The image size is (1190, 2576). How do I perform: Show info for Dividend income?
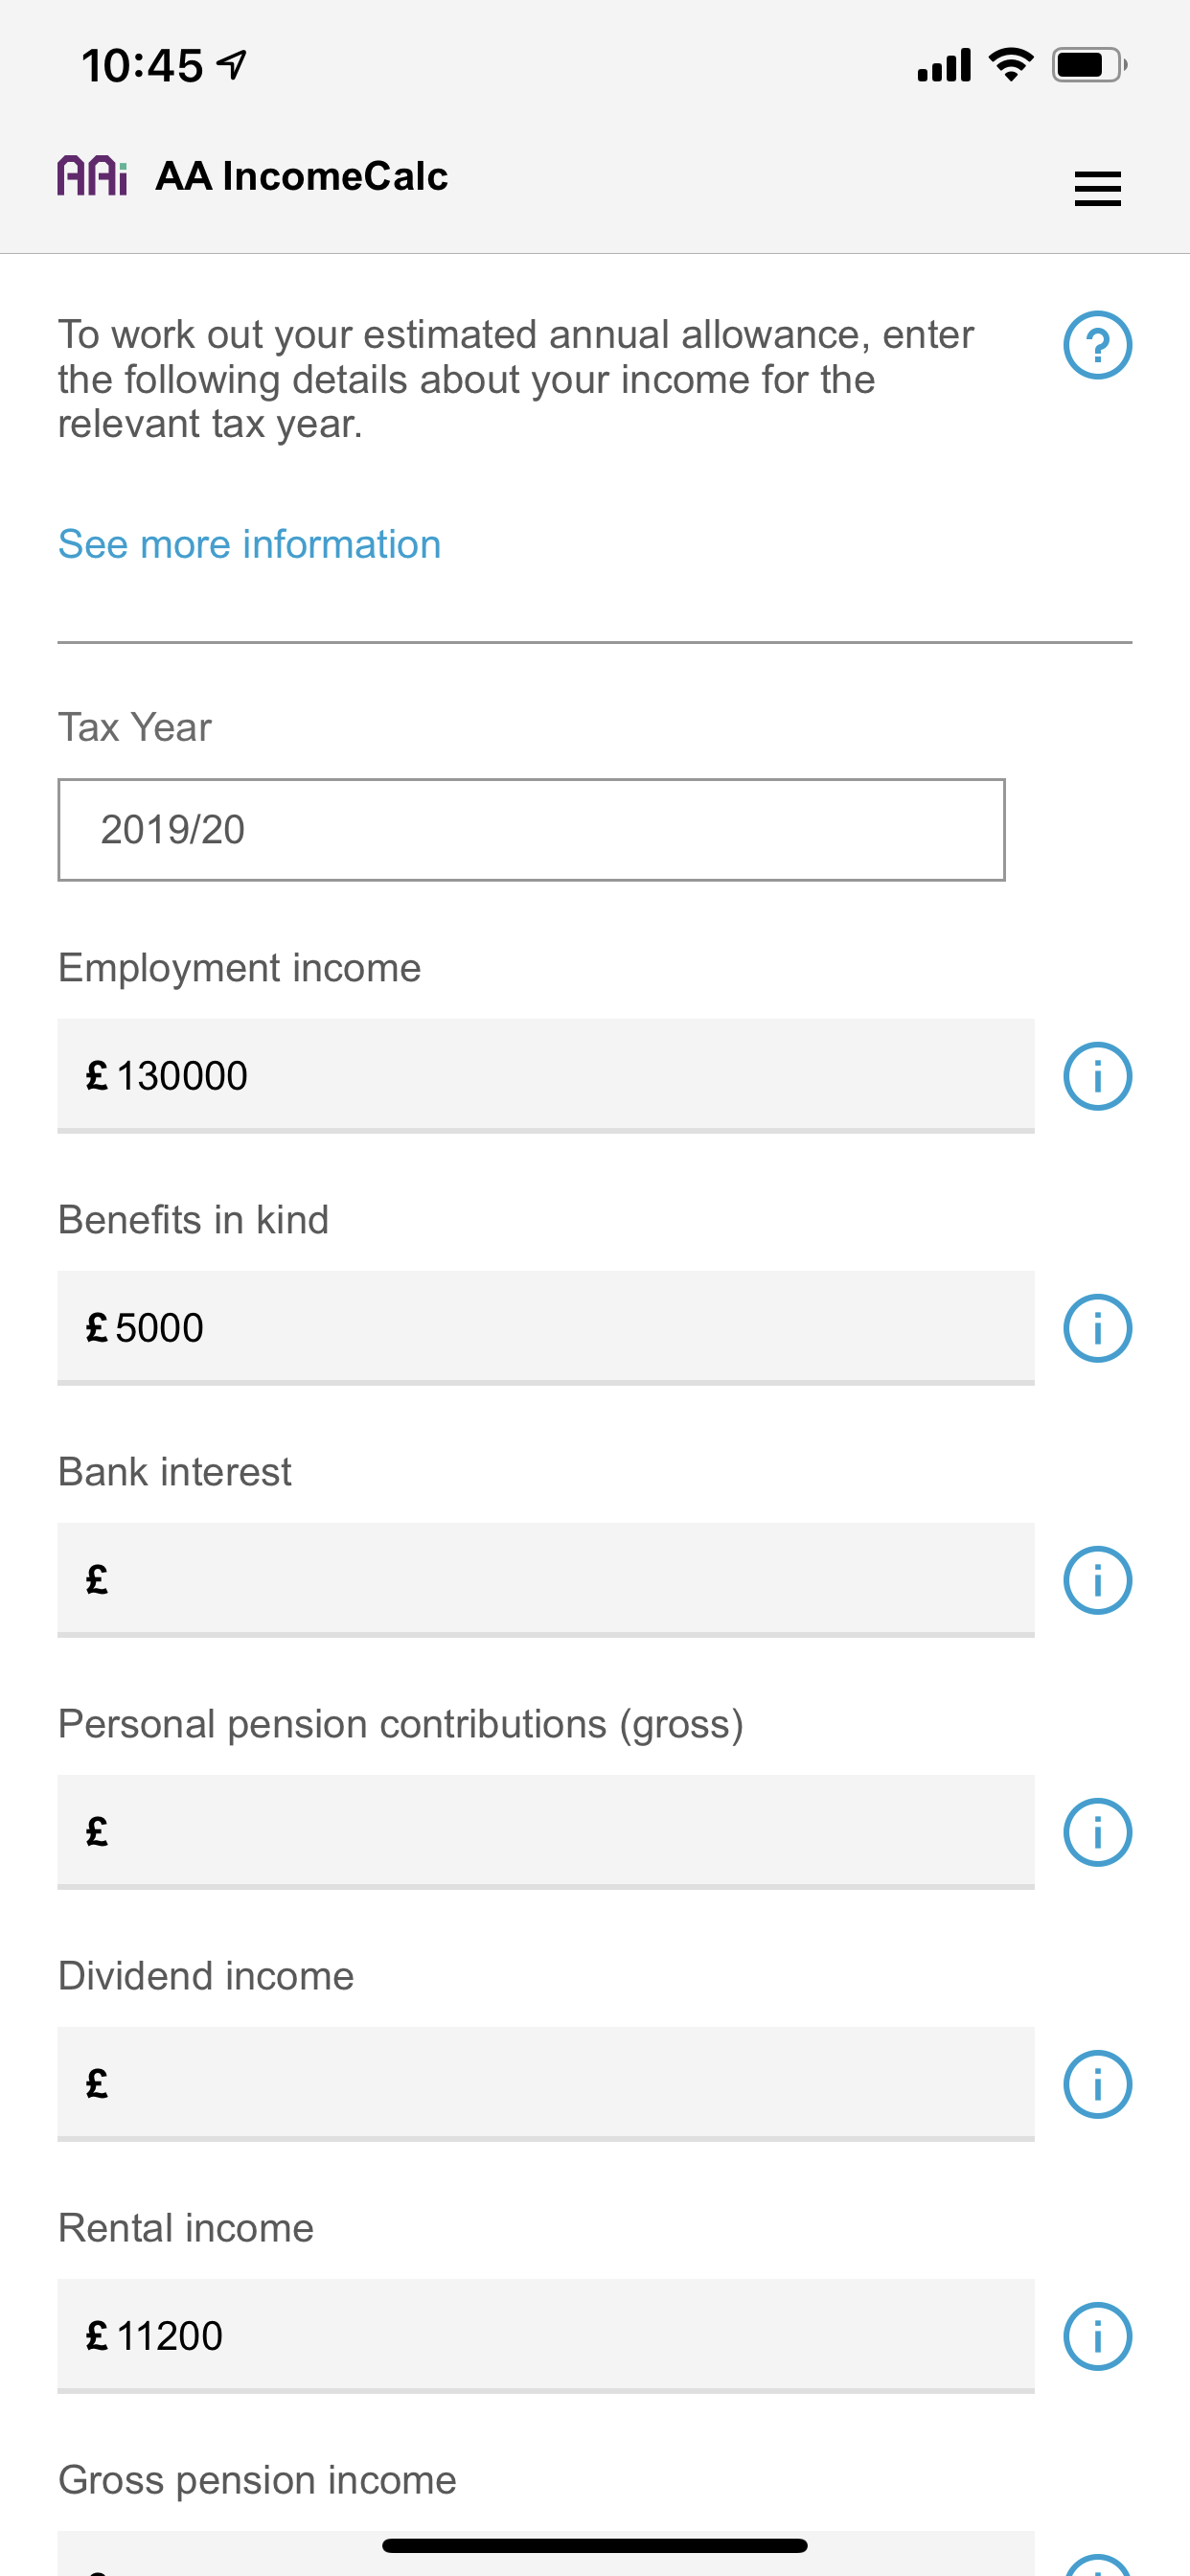tap(1097, 2085)
